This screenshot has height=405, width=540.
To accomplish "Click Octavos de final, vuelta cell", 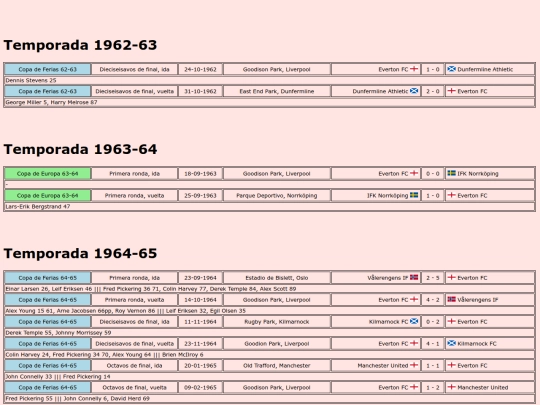I will click(x=134, y=387).
